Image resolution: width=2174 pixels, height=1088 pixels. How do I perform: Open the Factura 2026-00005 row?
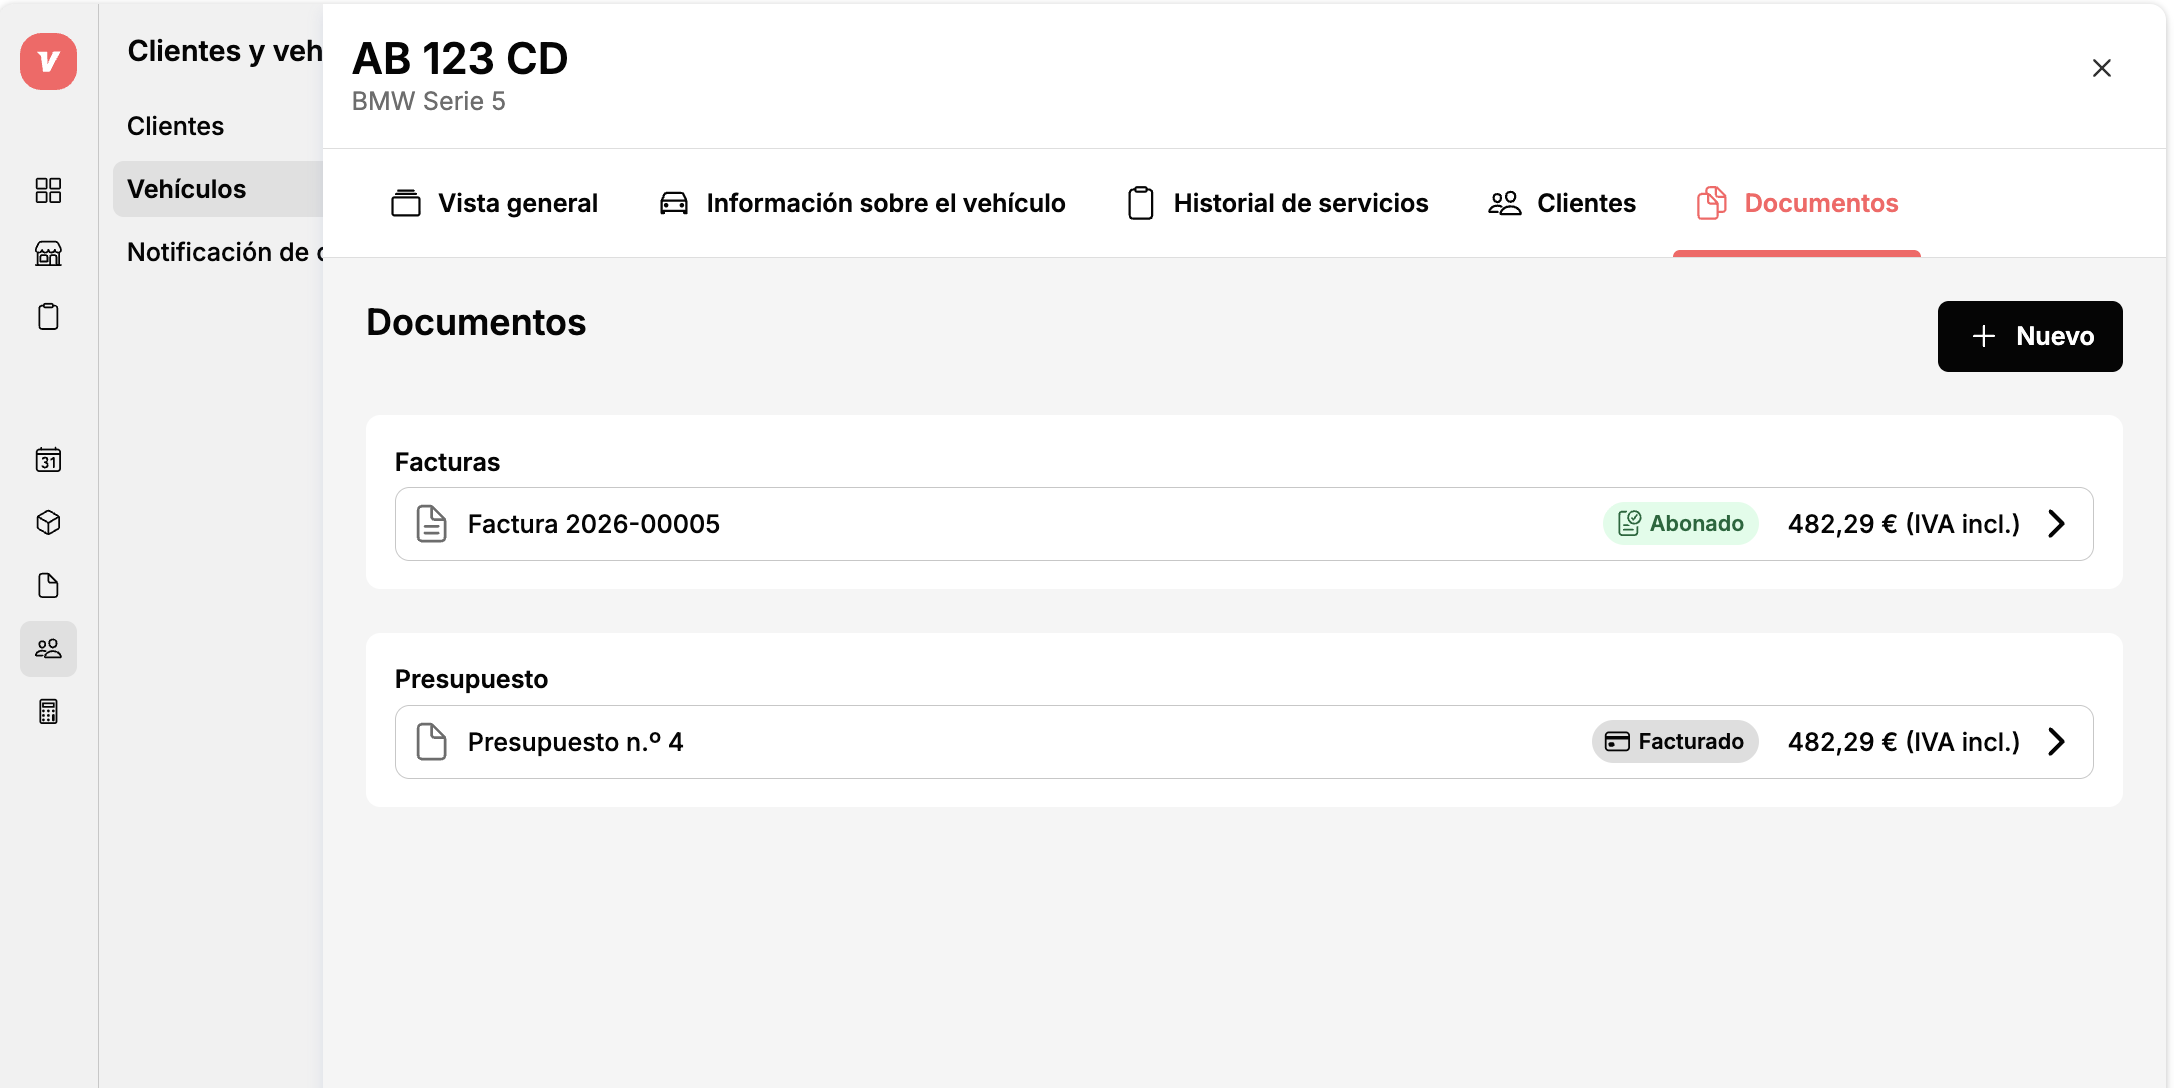(1244, 524)
